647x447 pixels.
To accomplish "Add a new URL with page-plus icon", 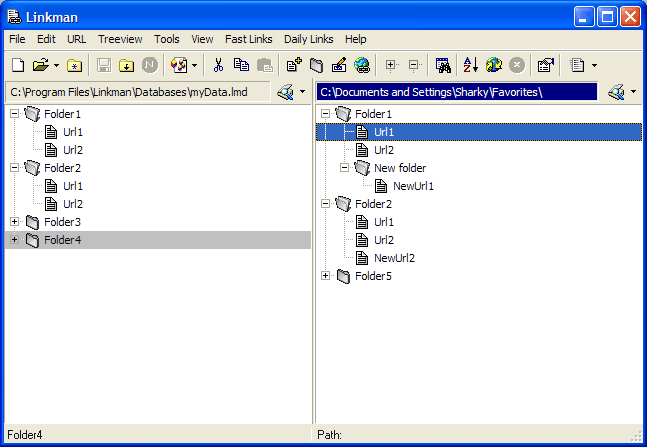I will click(x=294, y=65).
